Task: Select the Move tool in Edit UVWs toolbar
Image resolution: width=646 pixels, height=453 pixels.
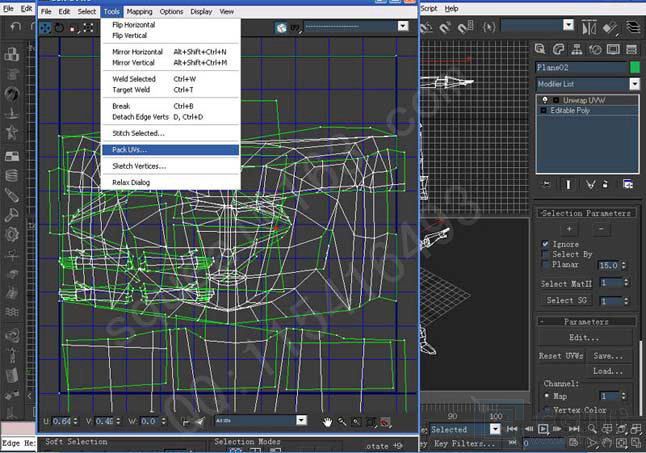Action: point(45,28)
